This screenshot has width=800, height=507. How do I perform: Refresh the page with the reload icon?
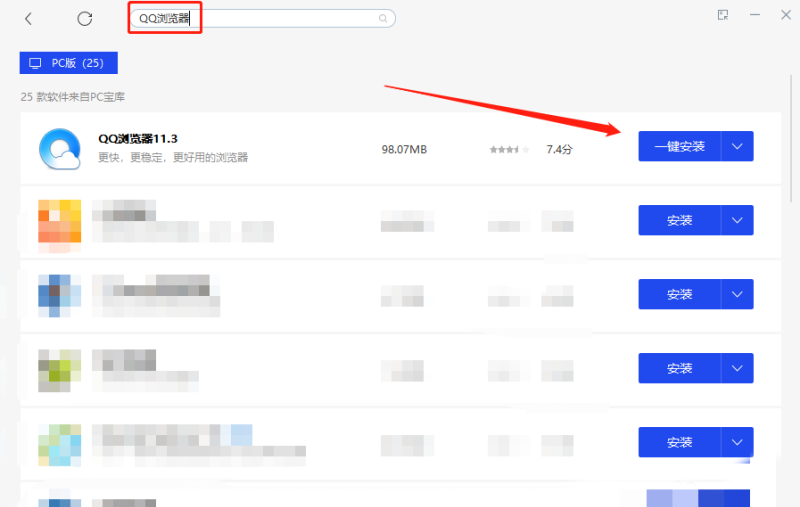[x=85, y=19]
